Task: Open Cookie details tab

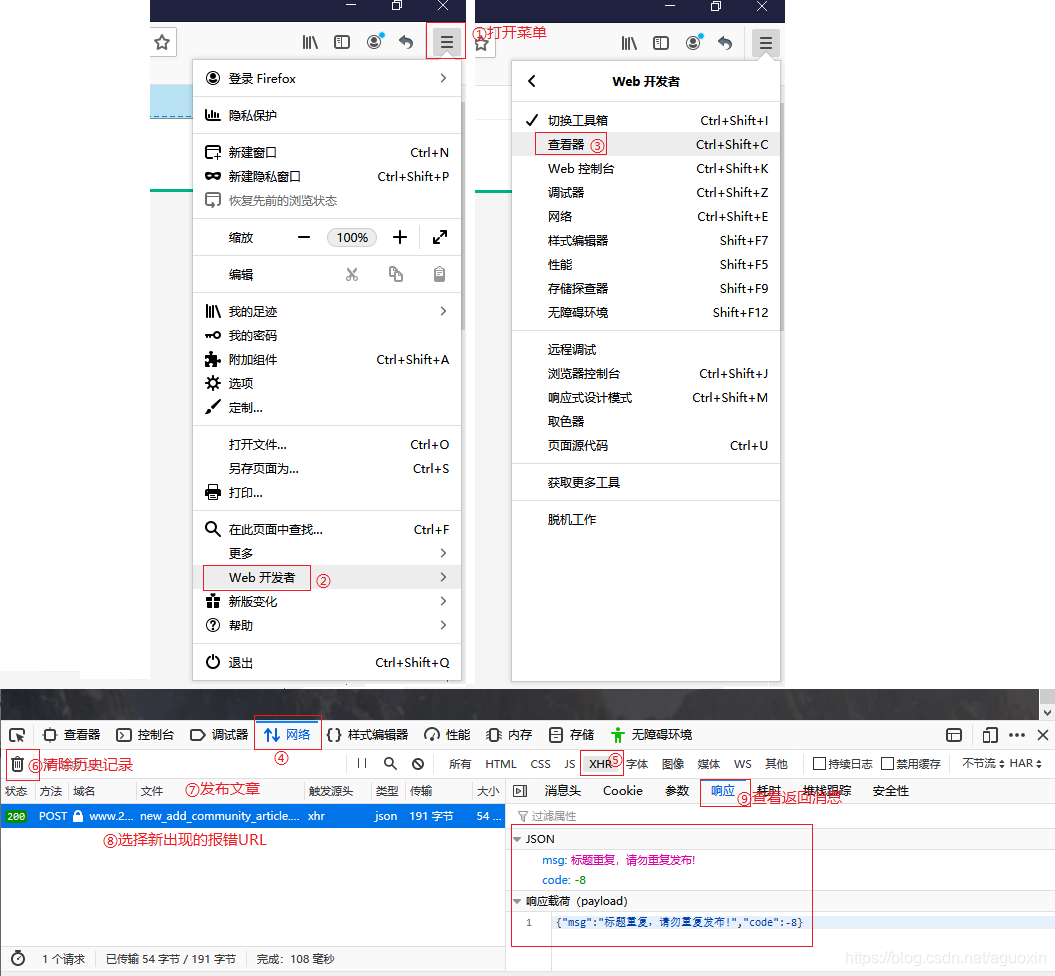Action: click(622, 791)
